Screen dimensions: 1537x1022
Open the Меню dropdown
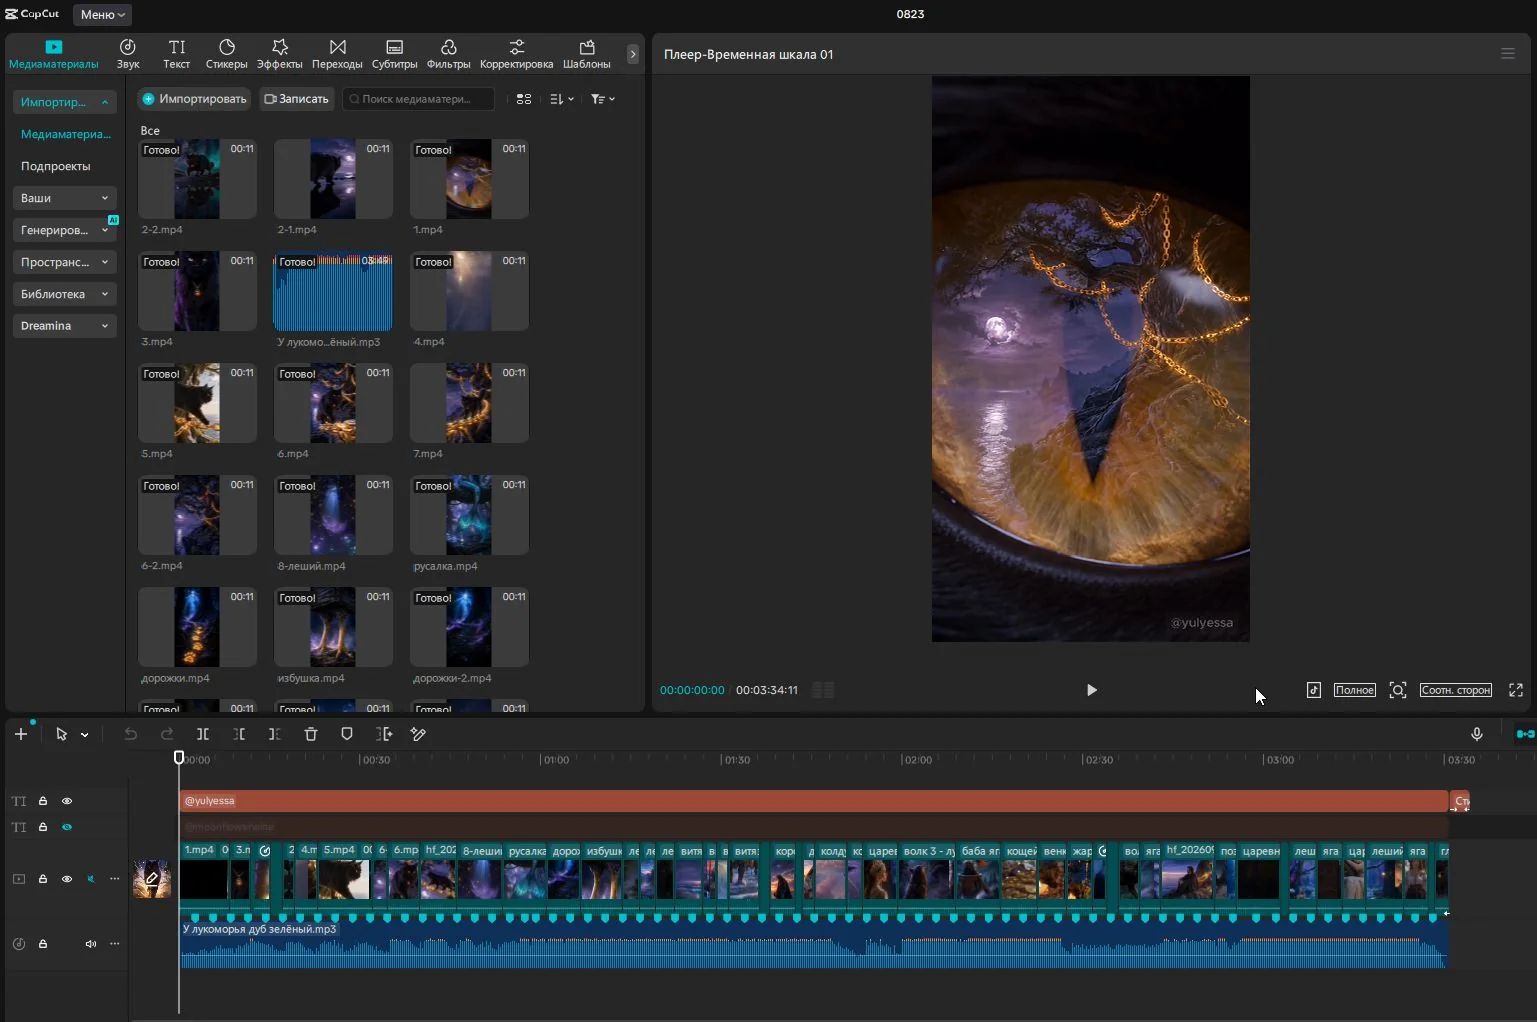pyautogui.click(x=103, y=15)
